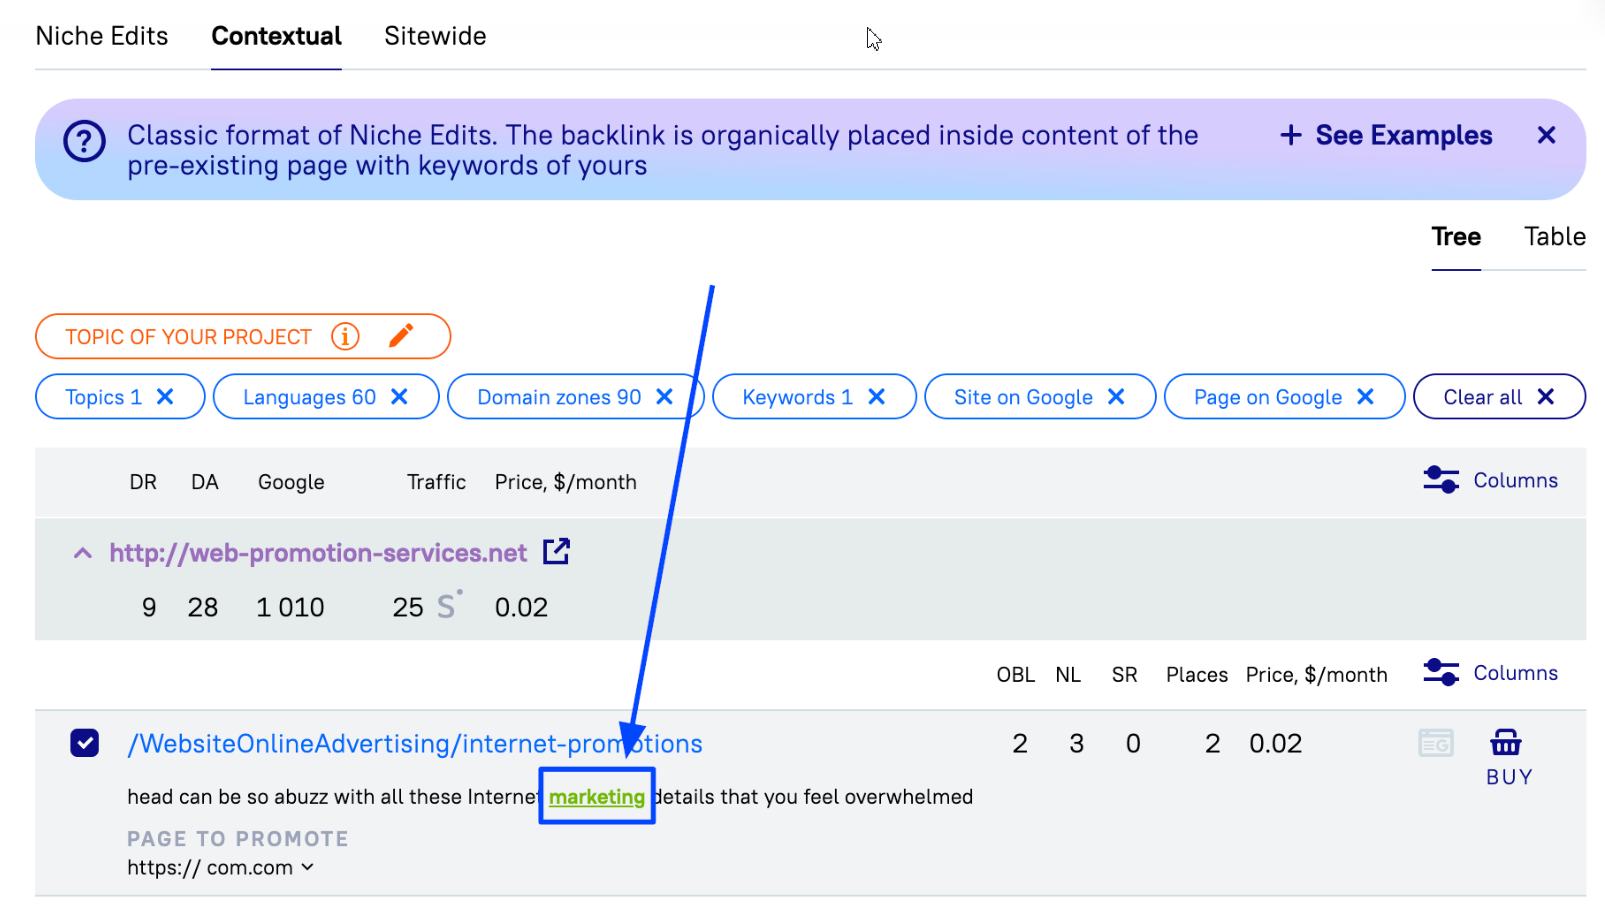Screen dimensions: 1605x909
Task: Switch to the Table view tab
Action: click(x=1554, y=237)
